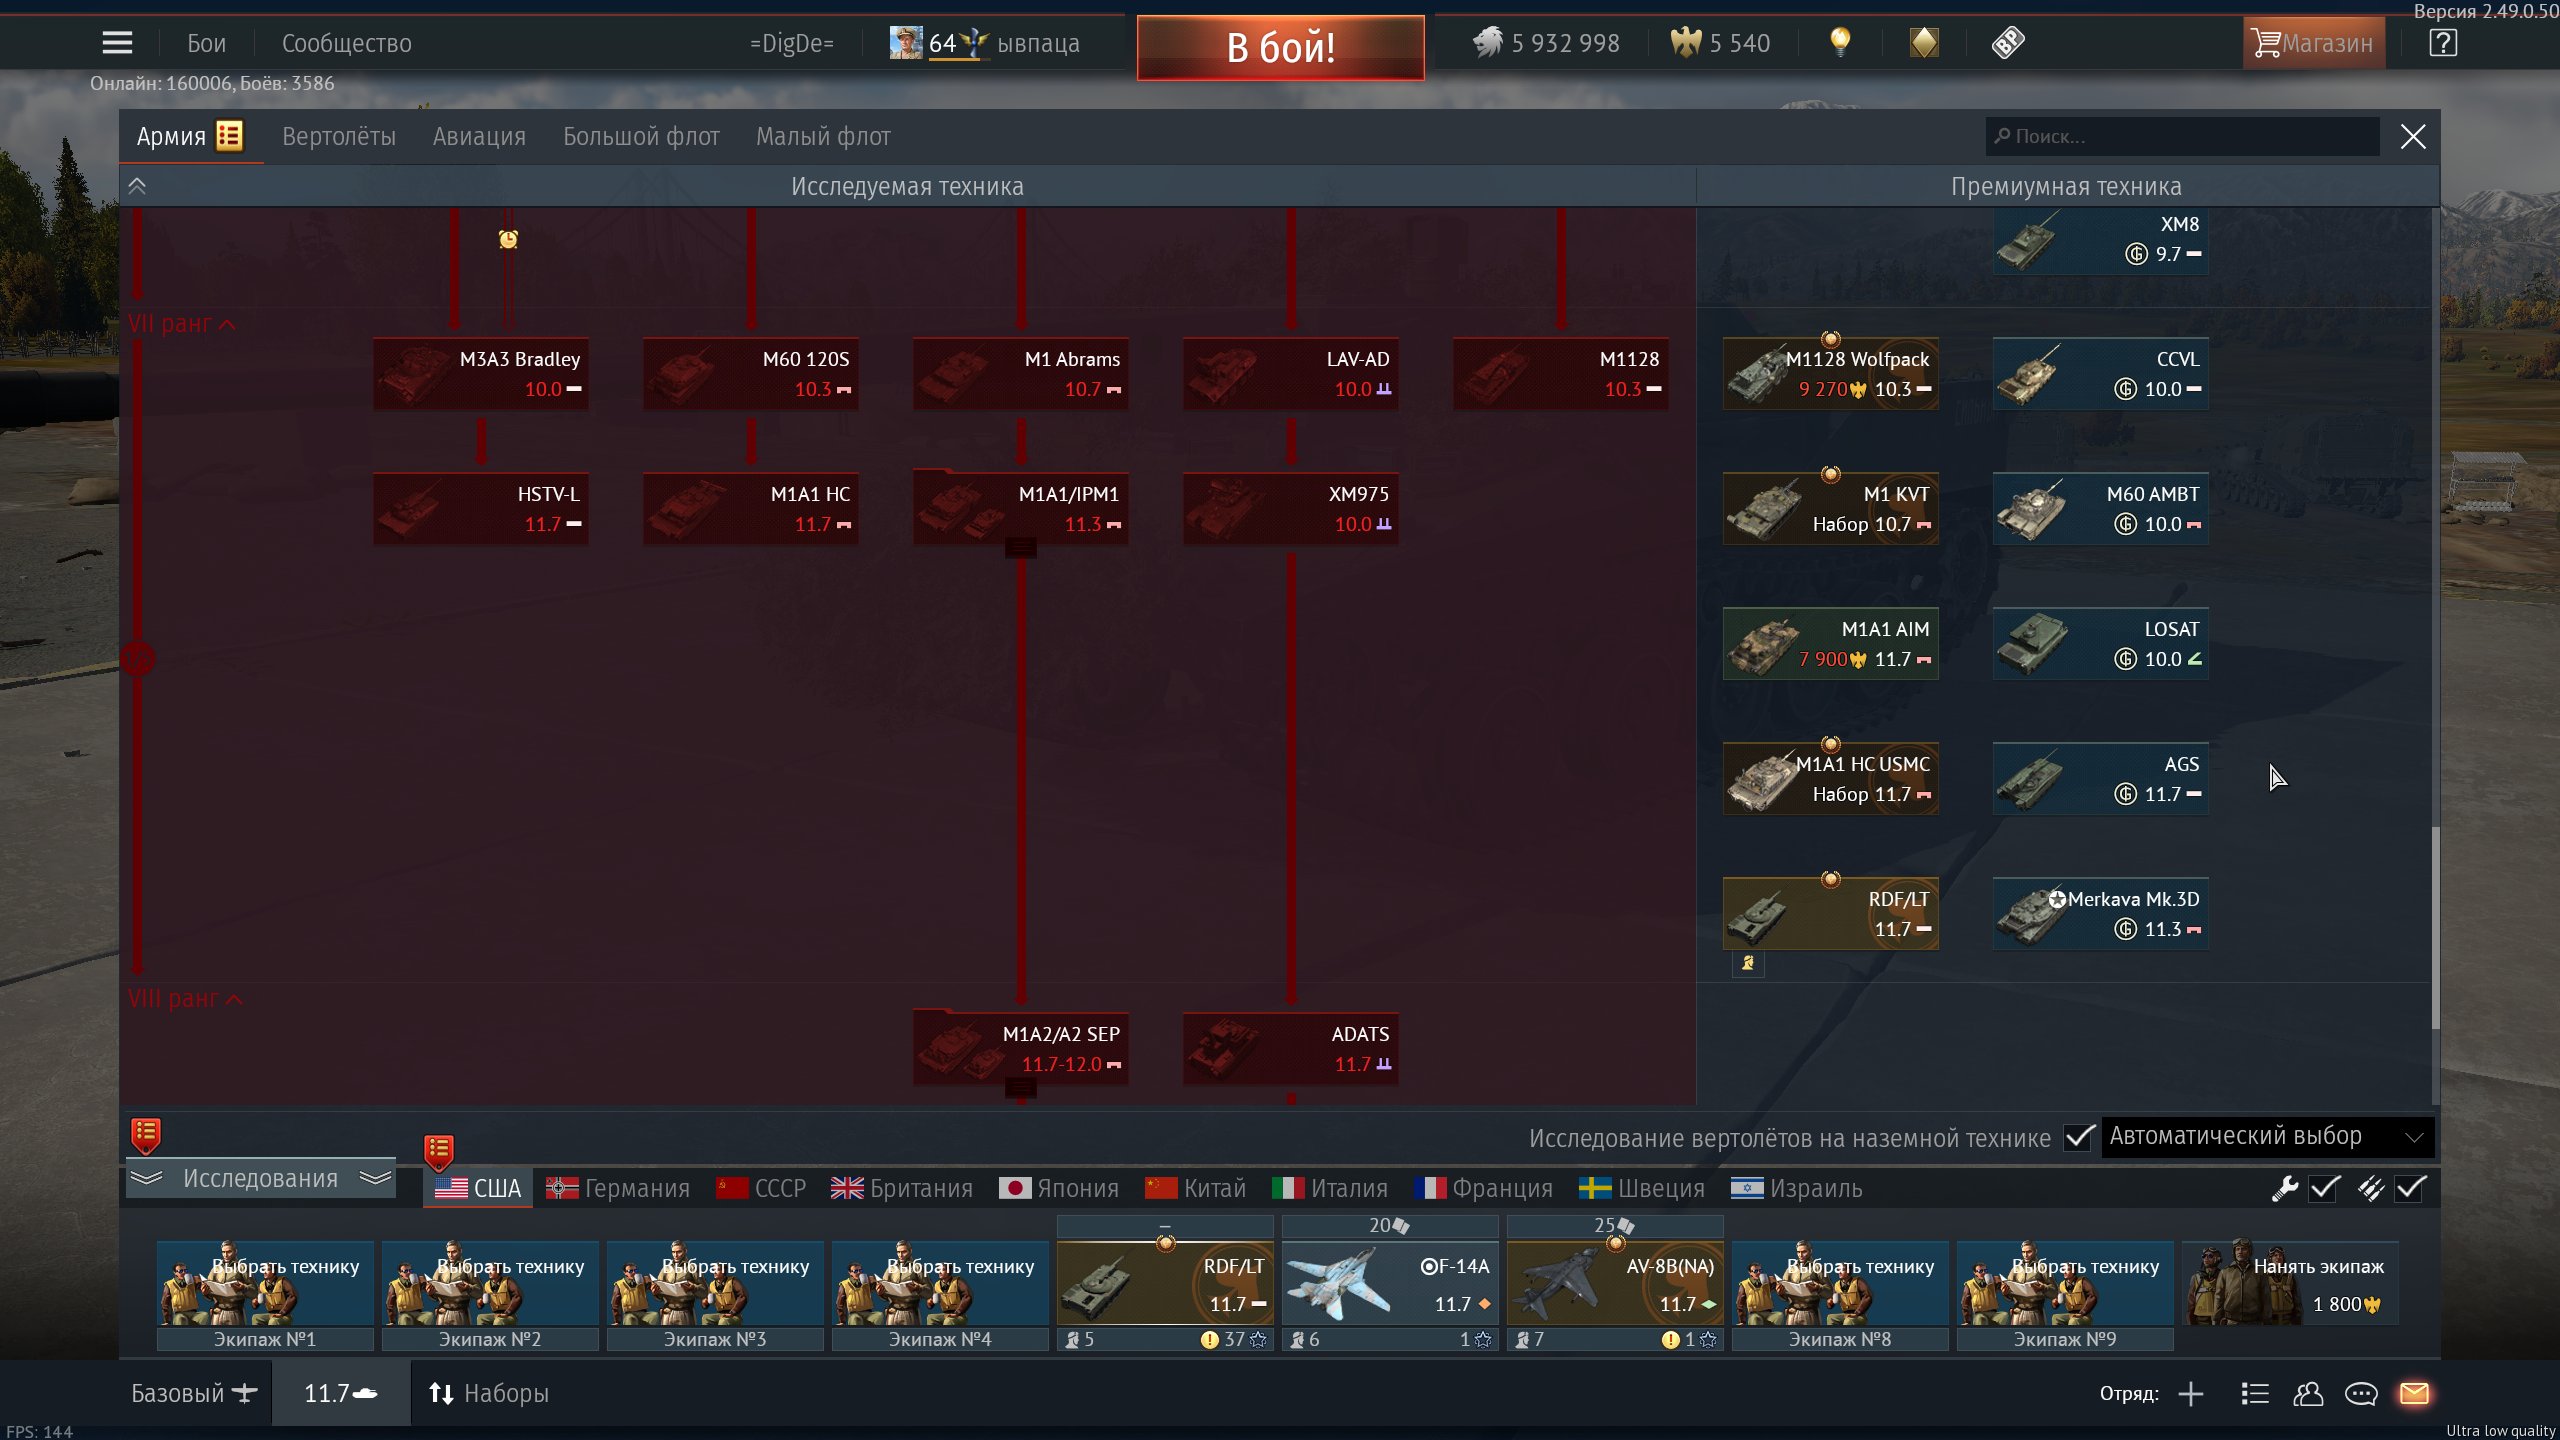The width and height of the screenshot is (2560, 1440).
Task: Open the Автоматический выбор dropdown
Action: 2266,1137
